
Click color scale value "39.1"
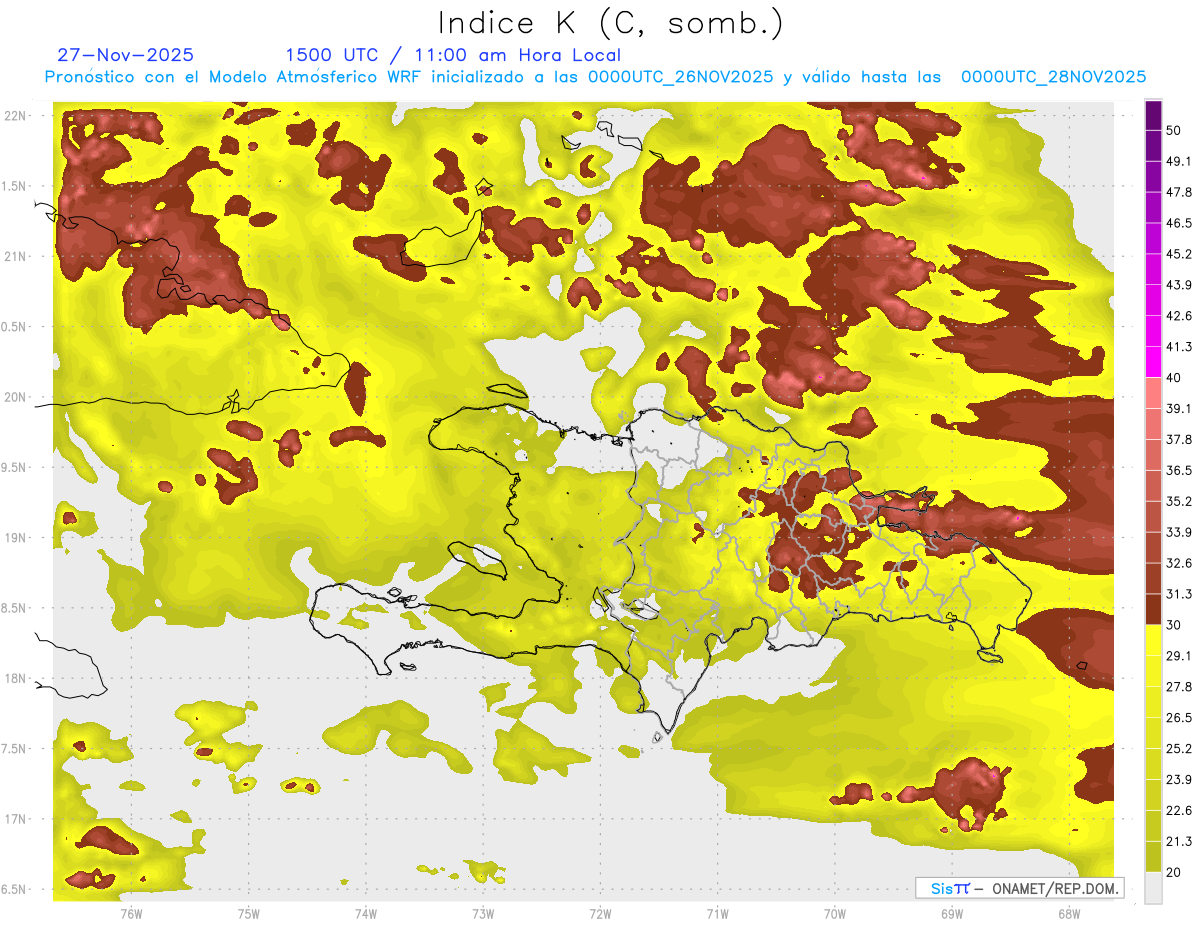click(1178, 409)
